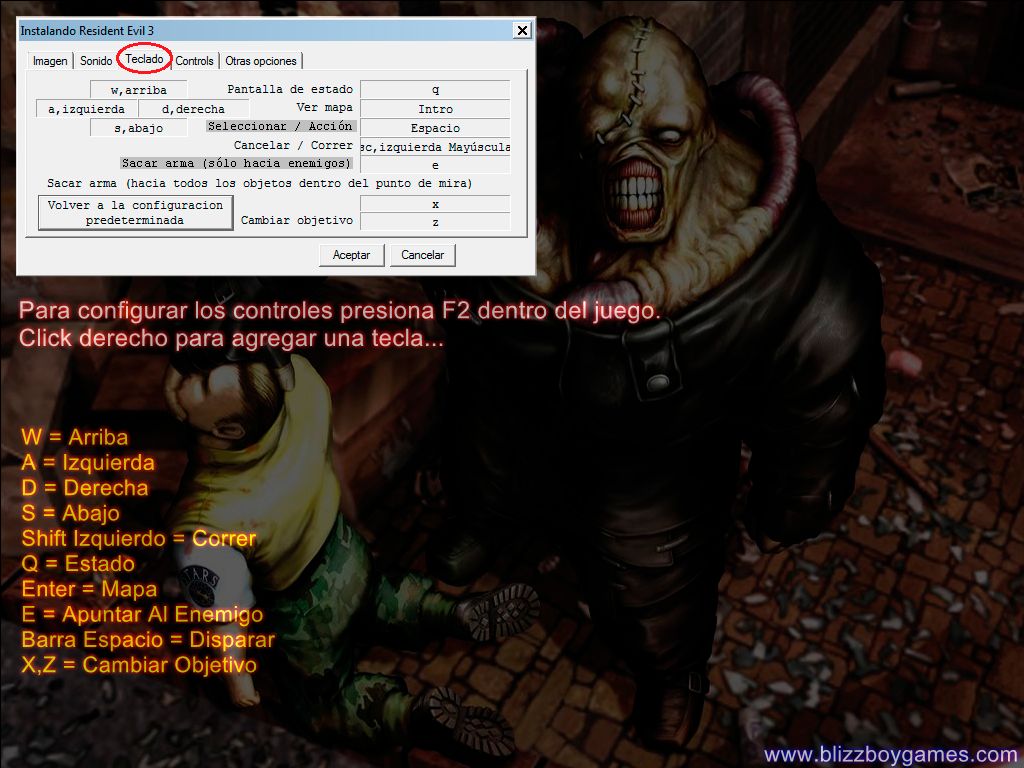This screenshot has width=1024, height=768.
Task: Select the 'a,izquierda' key field
Action: click(x=86, y=109)
